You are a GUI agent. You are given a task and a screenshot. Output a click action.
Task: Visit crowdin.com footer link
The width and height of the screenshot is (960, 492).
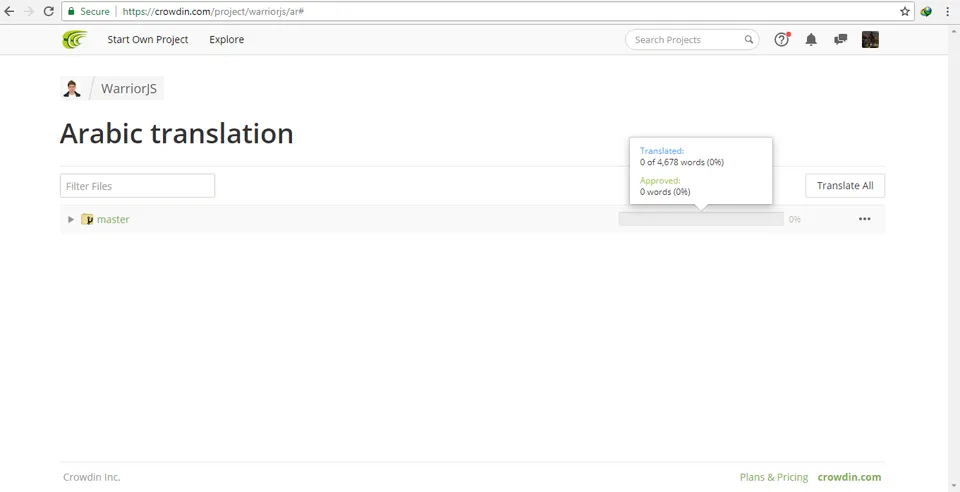pyautogui.click(x=850, y=477)
